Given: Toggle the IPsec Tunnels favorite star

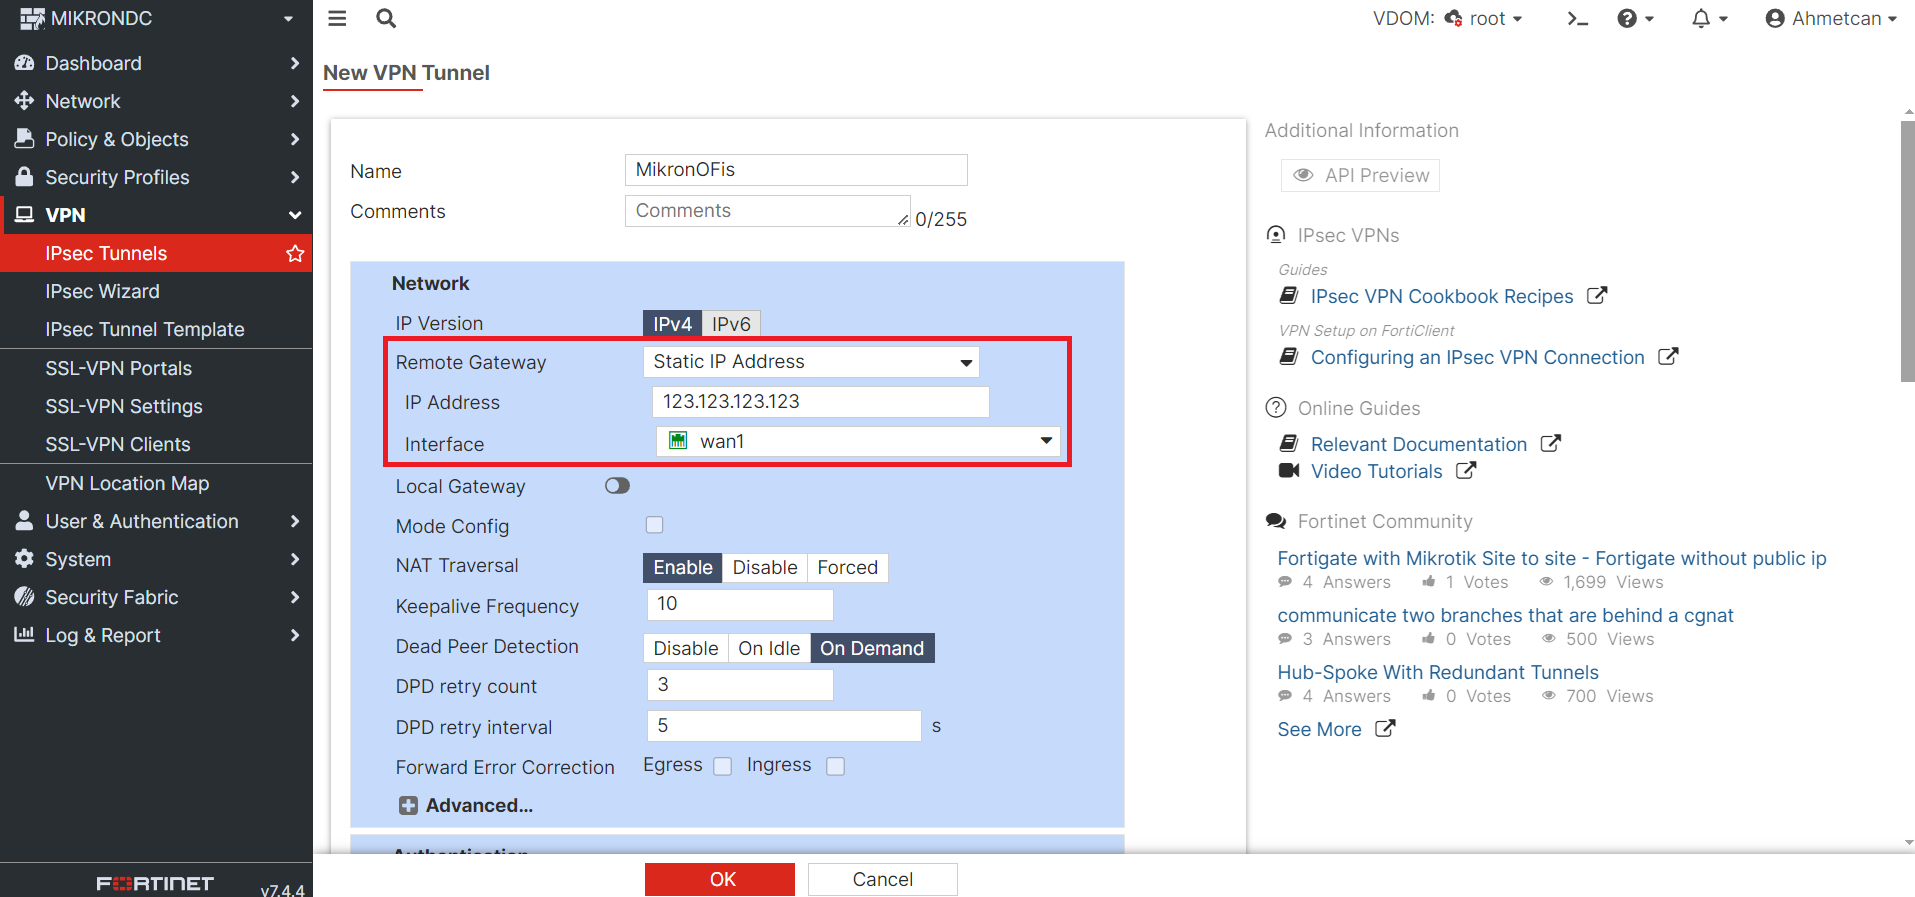Looking at the screenshot, I should click(x=295, y=253).
